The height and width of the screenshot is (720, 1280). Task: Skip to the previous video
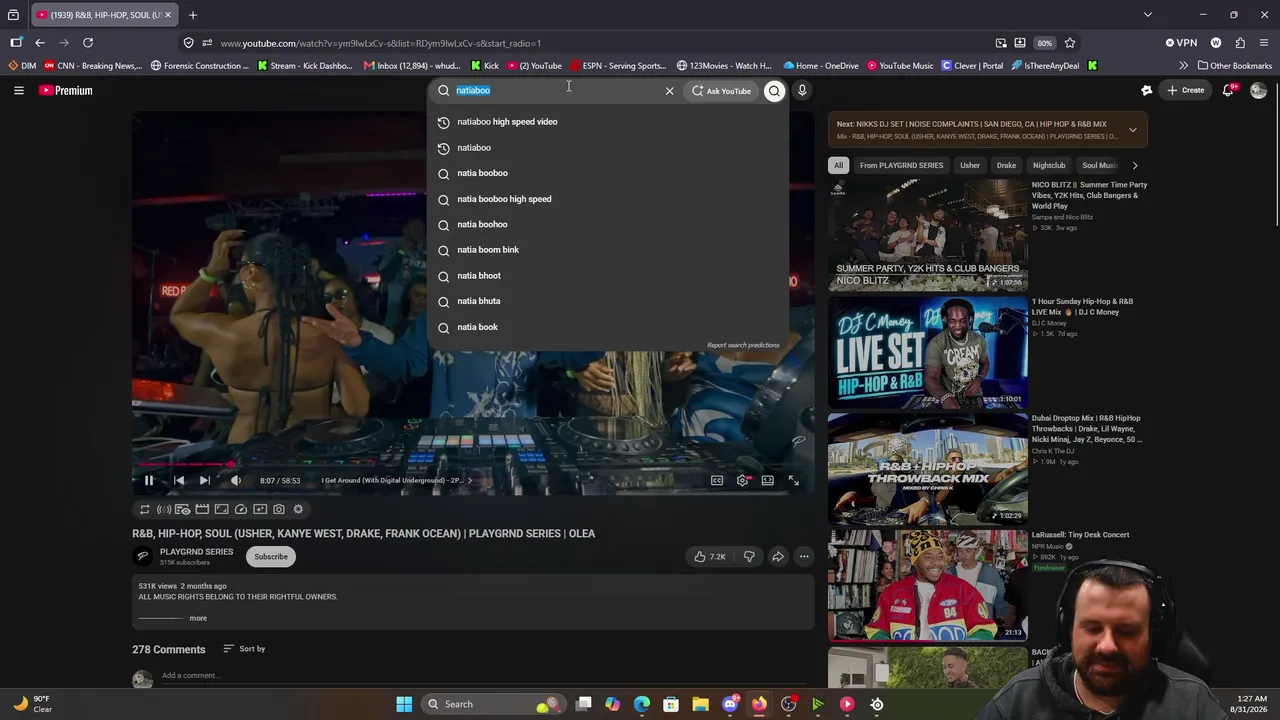pyautogui.click(x=179, y=481)
